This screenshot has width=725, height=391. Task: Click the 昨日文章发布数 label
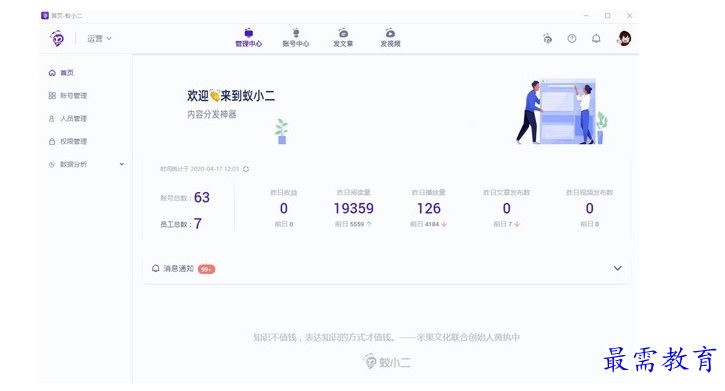[x=506, y=192]
